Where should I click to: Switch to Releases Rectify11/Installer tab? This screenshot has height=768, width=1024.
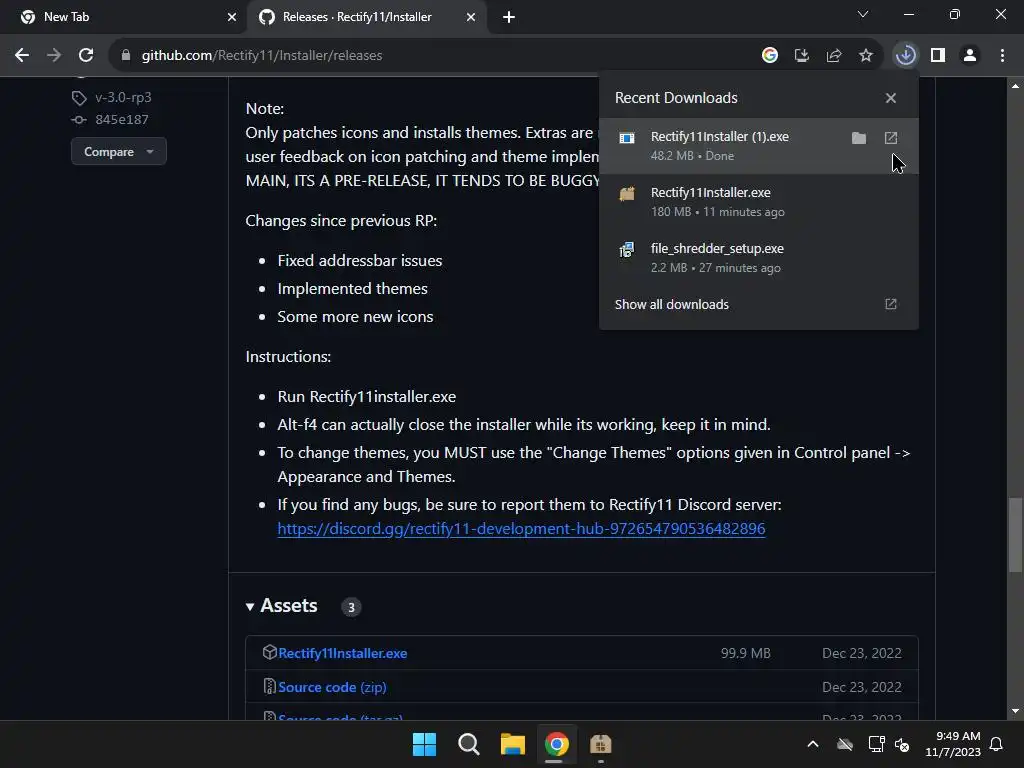(366, 17)
